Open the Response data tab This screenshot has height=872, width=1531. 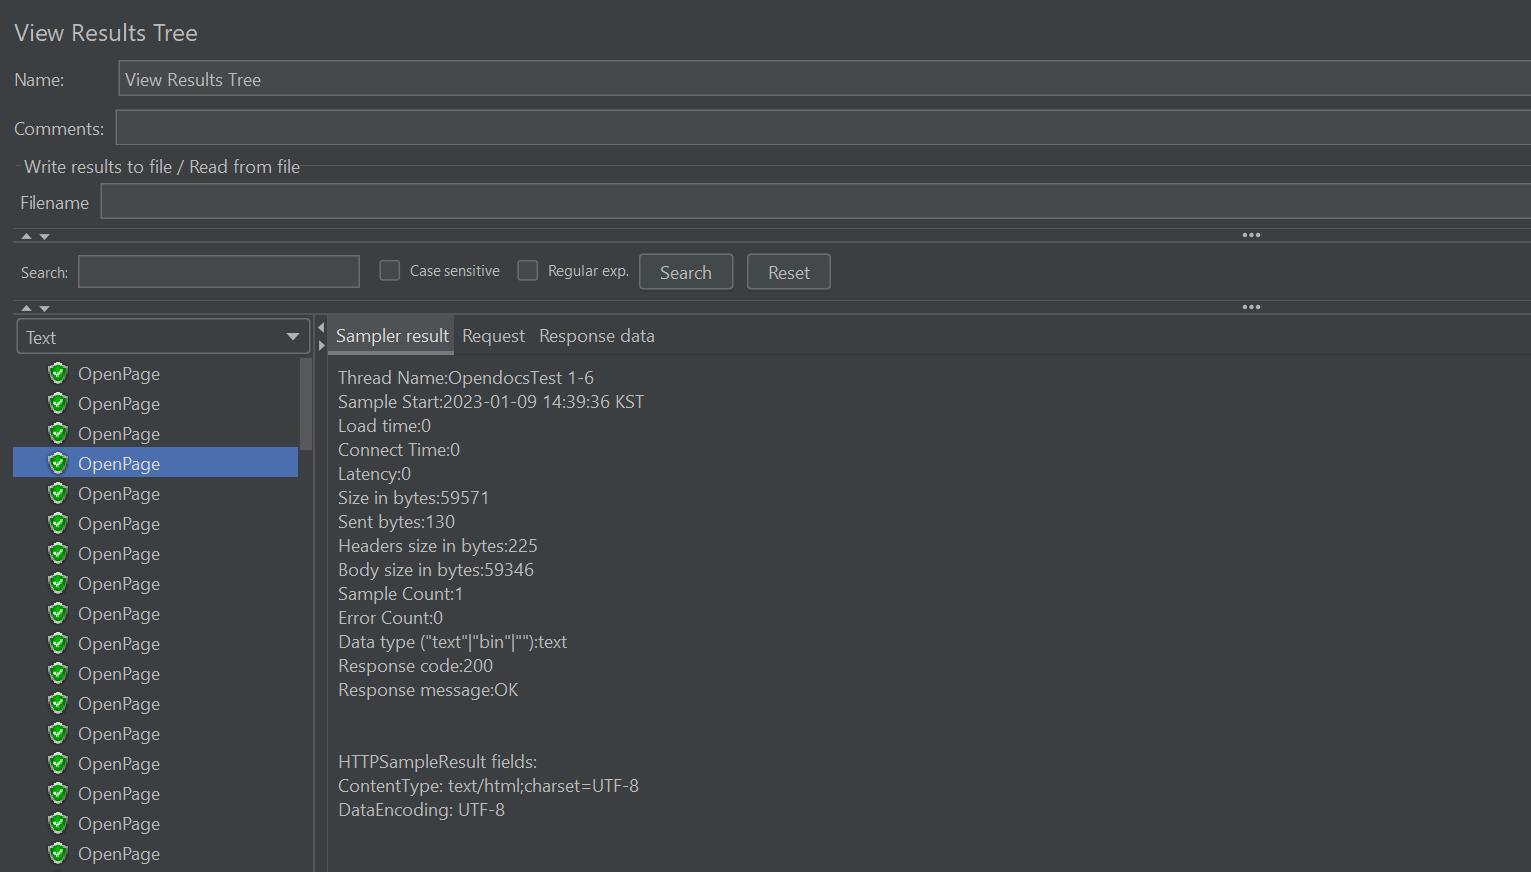[x=596, y=336]
